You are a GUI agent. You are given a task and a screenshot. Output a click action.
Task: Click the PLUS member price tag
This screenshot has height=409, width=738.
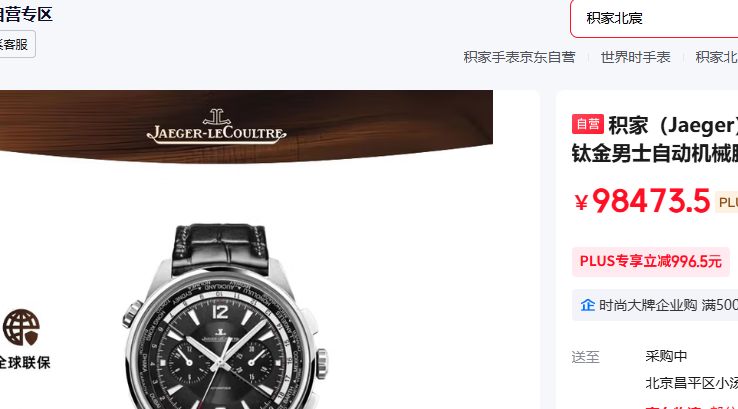pos(726,202)
